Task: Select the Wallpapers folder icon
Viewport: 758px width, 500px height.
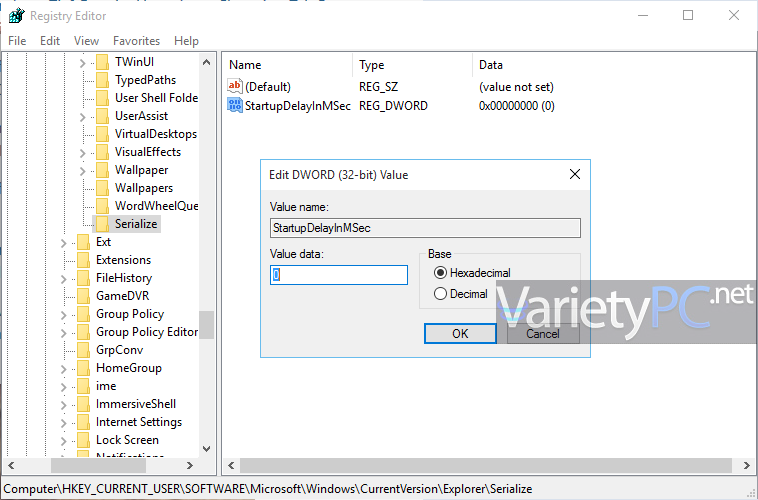Action: (102, 188)
